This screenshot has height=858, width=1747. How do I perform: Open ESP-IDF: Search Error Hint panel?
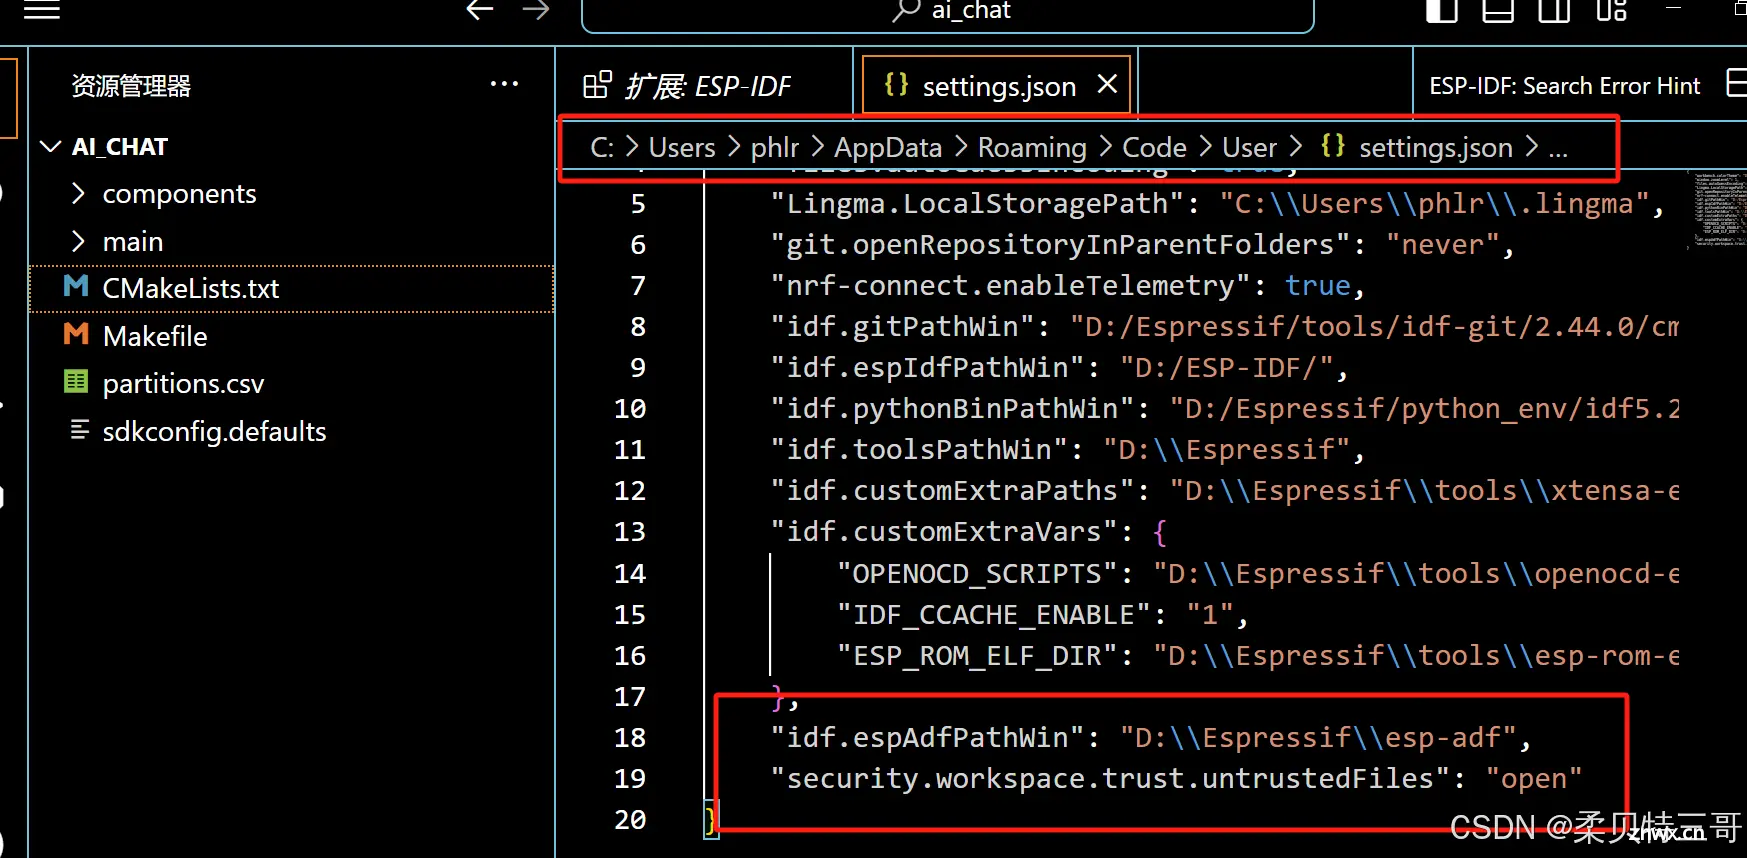tap(1564, 86)
